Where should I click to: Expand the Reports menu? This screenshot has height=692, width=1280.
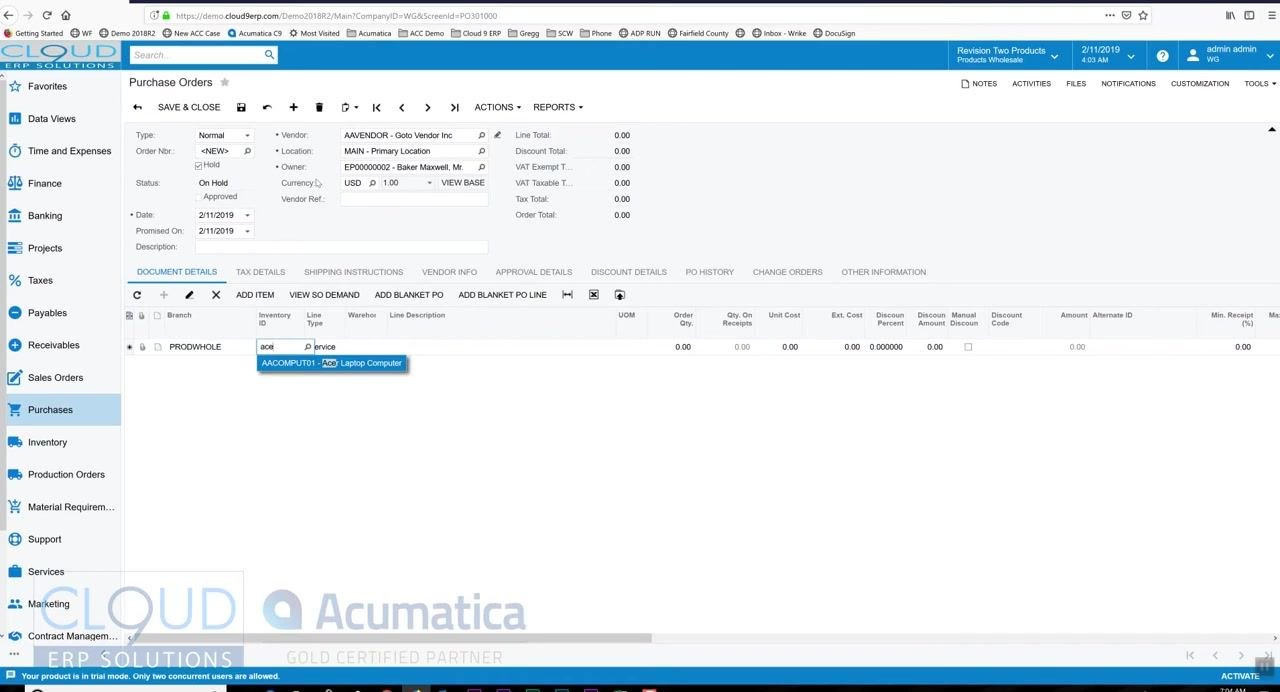[557, 107]
